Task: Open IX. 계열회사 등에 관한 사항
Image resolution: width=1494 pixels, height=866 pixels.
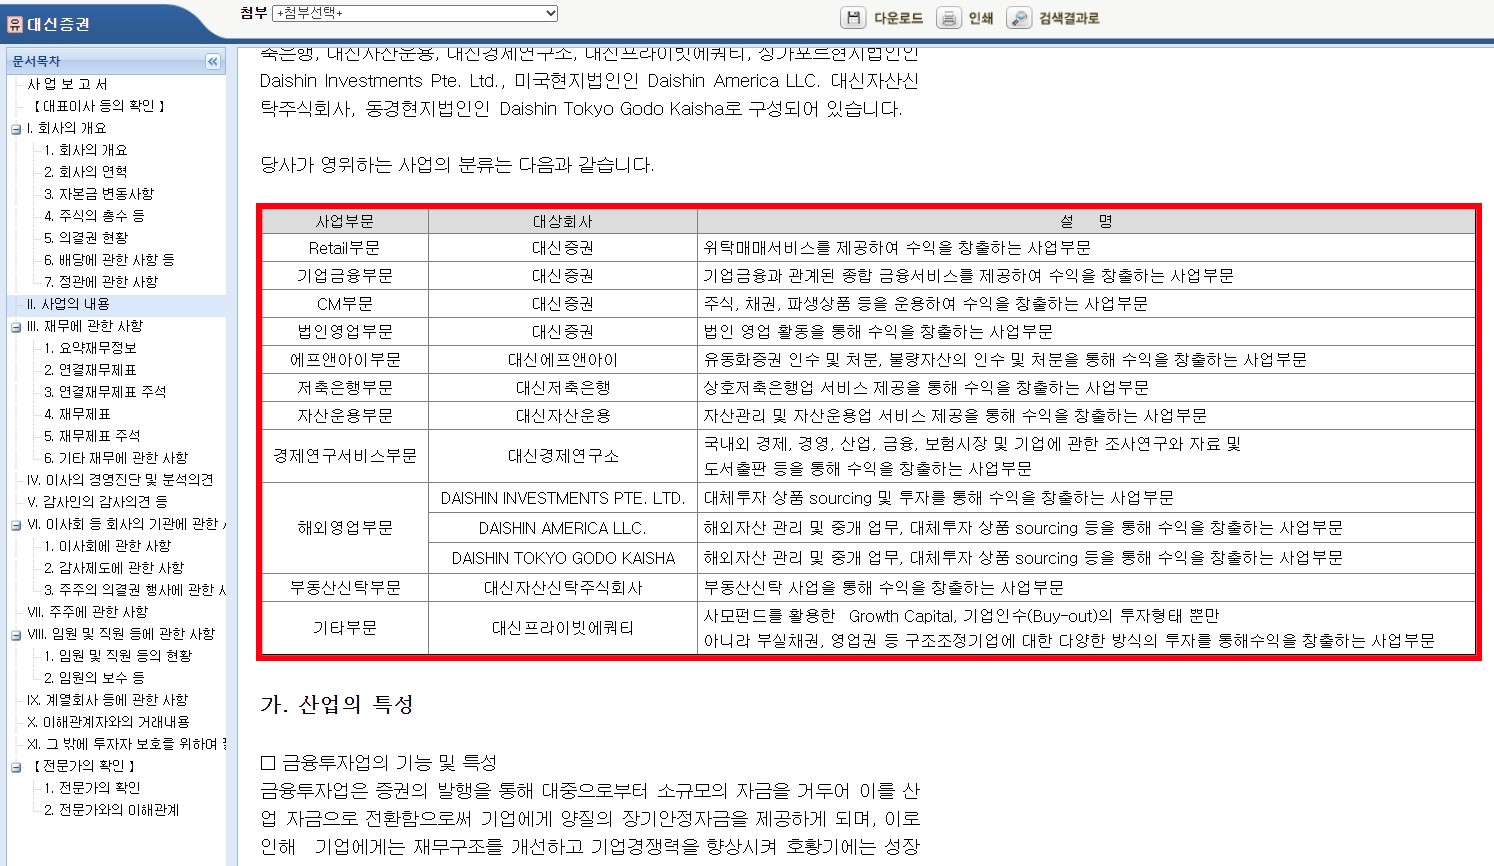Action: 107,700
